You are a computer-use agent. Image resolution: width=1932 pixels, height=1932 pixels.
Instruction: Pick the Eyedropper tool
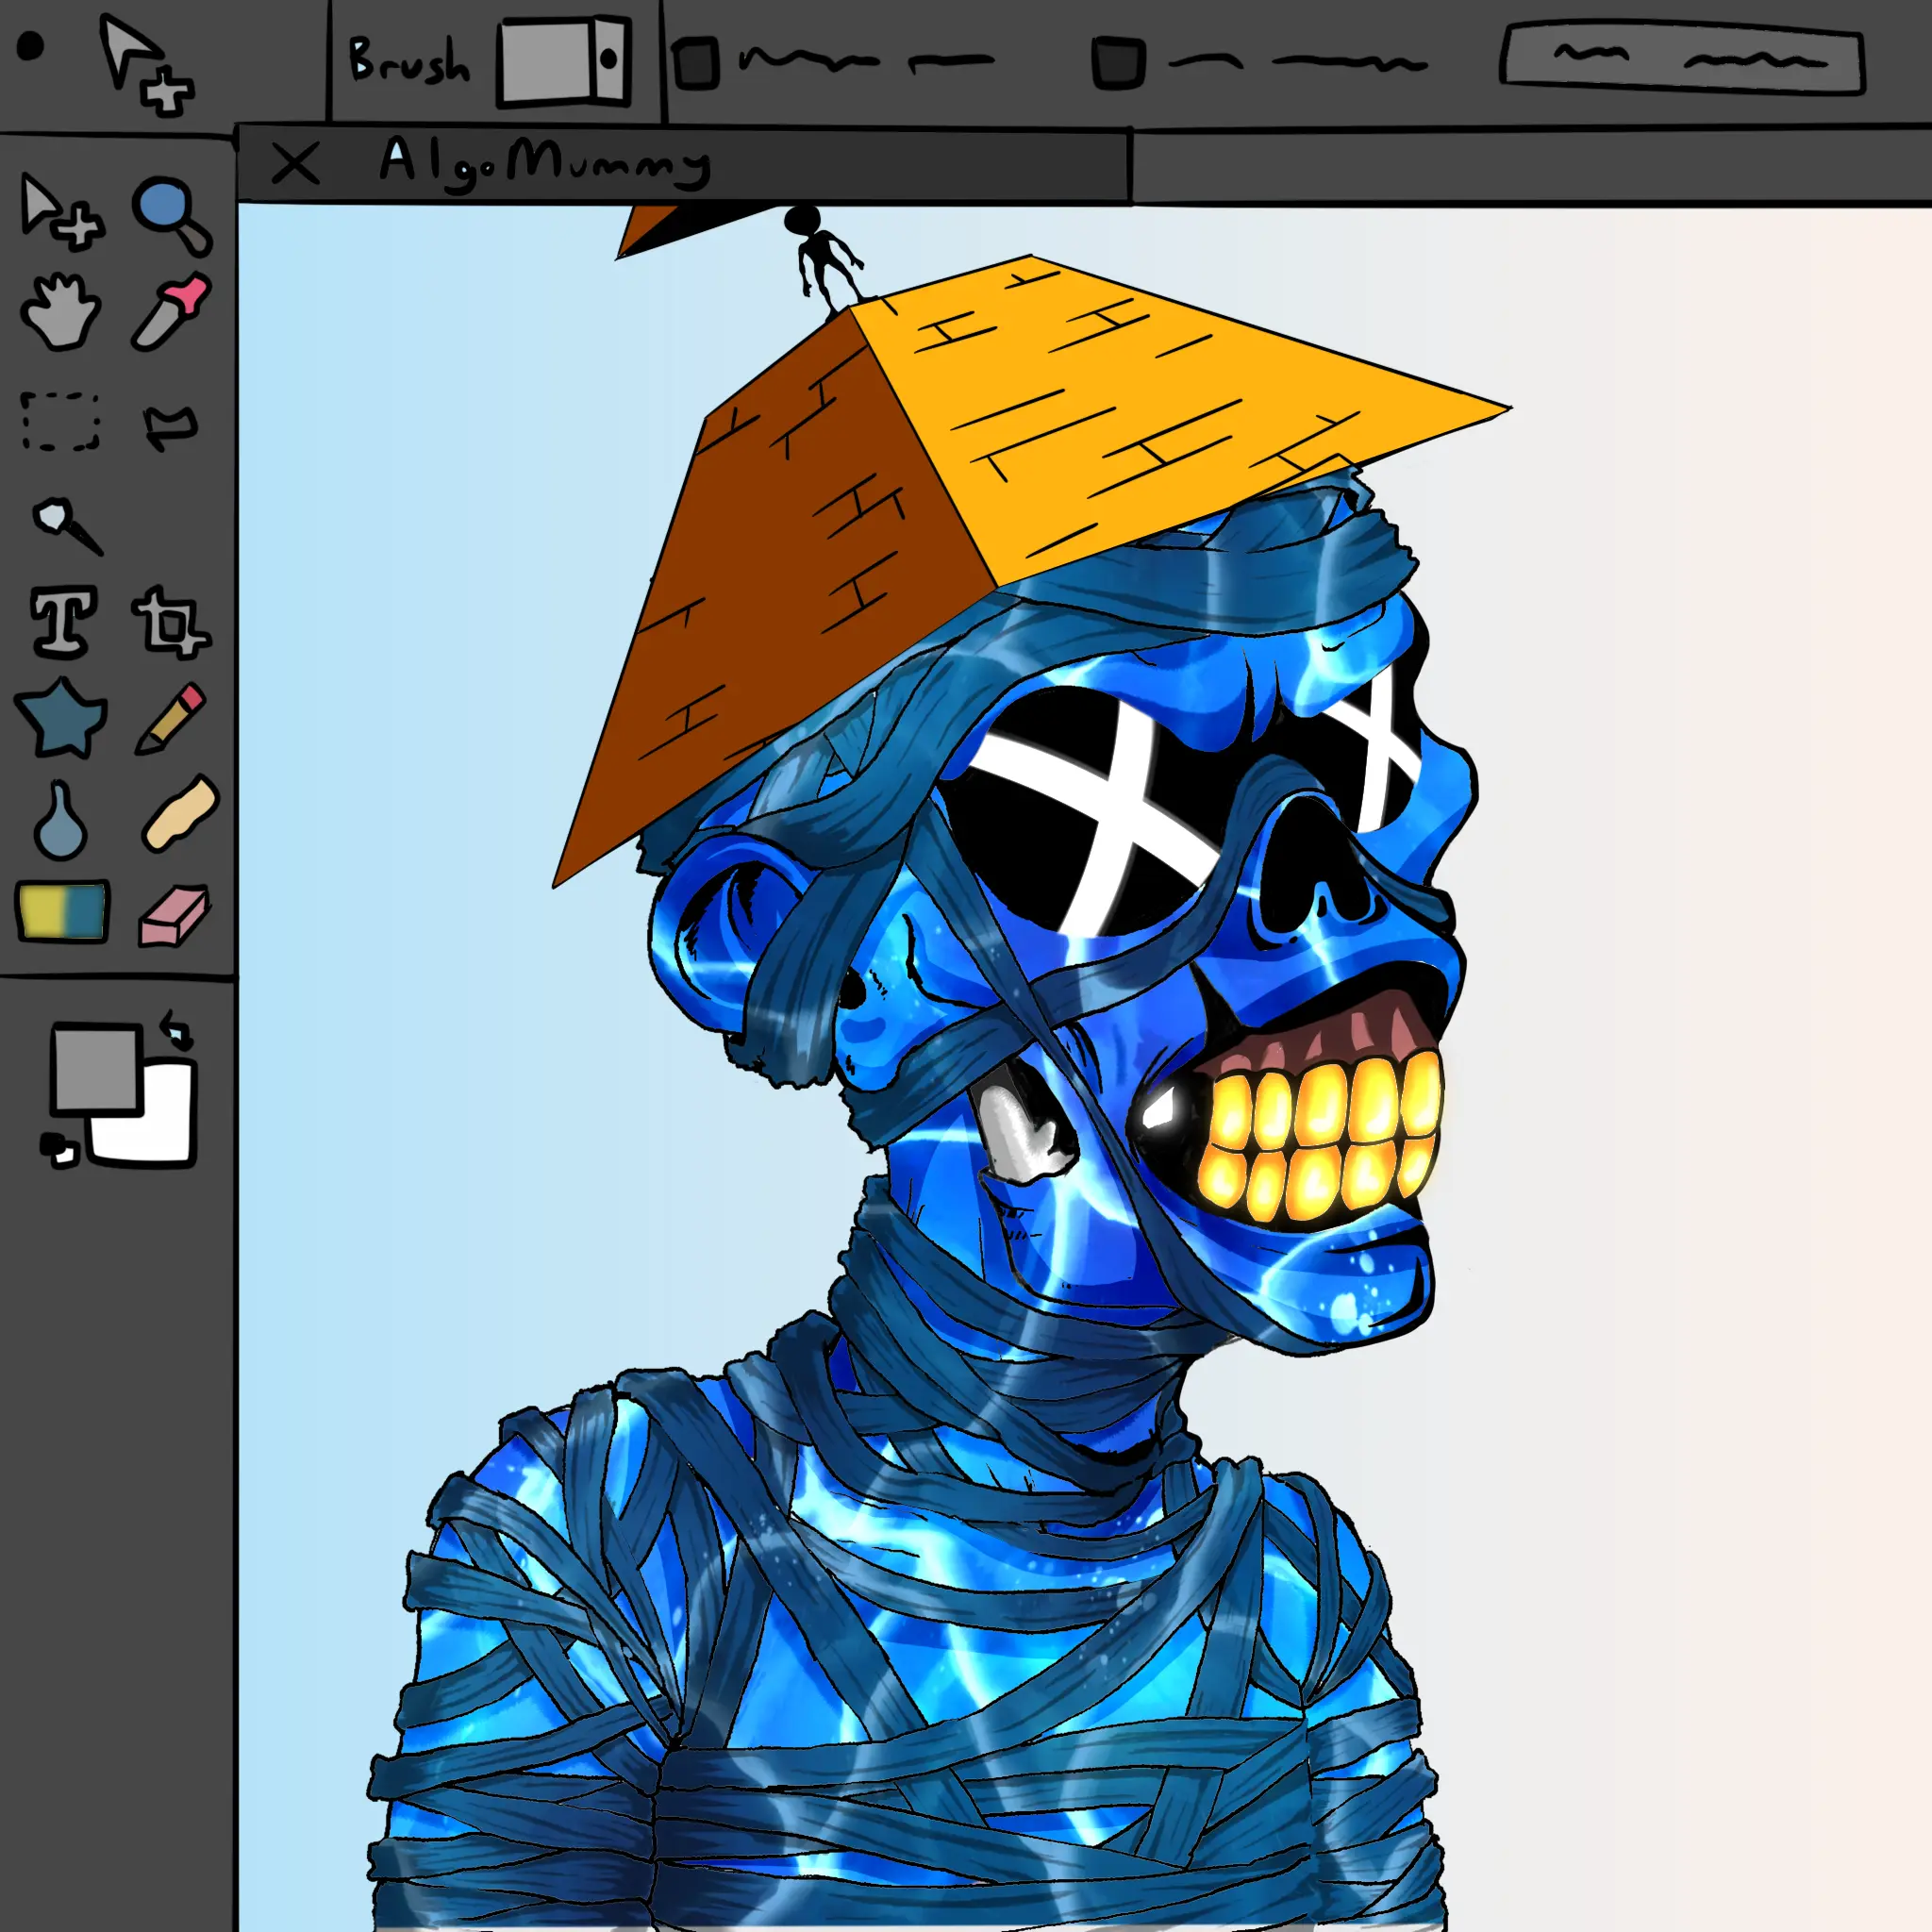[171, 312]
